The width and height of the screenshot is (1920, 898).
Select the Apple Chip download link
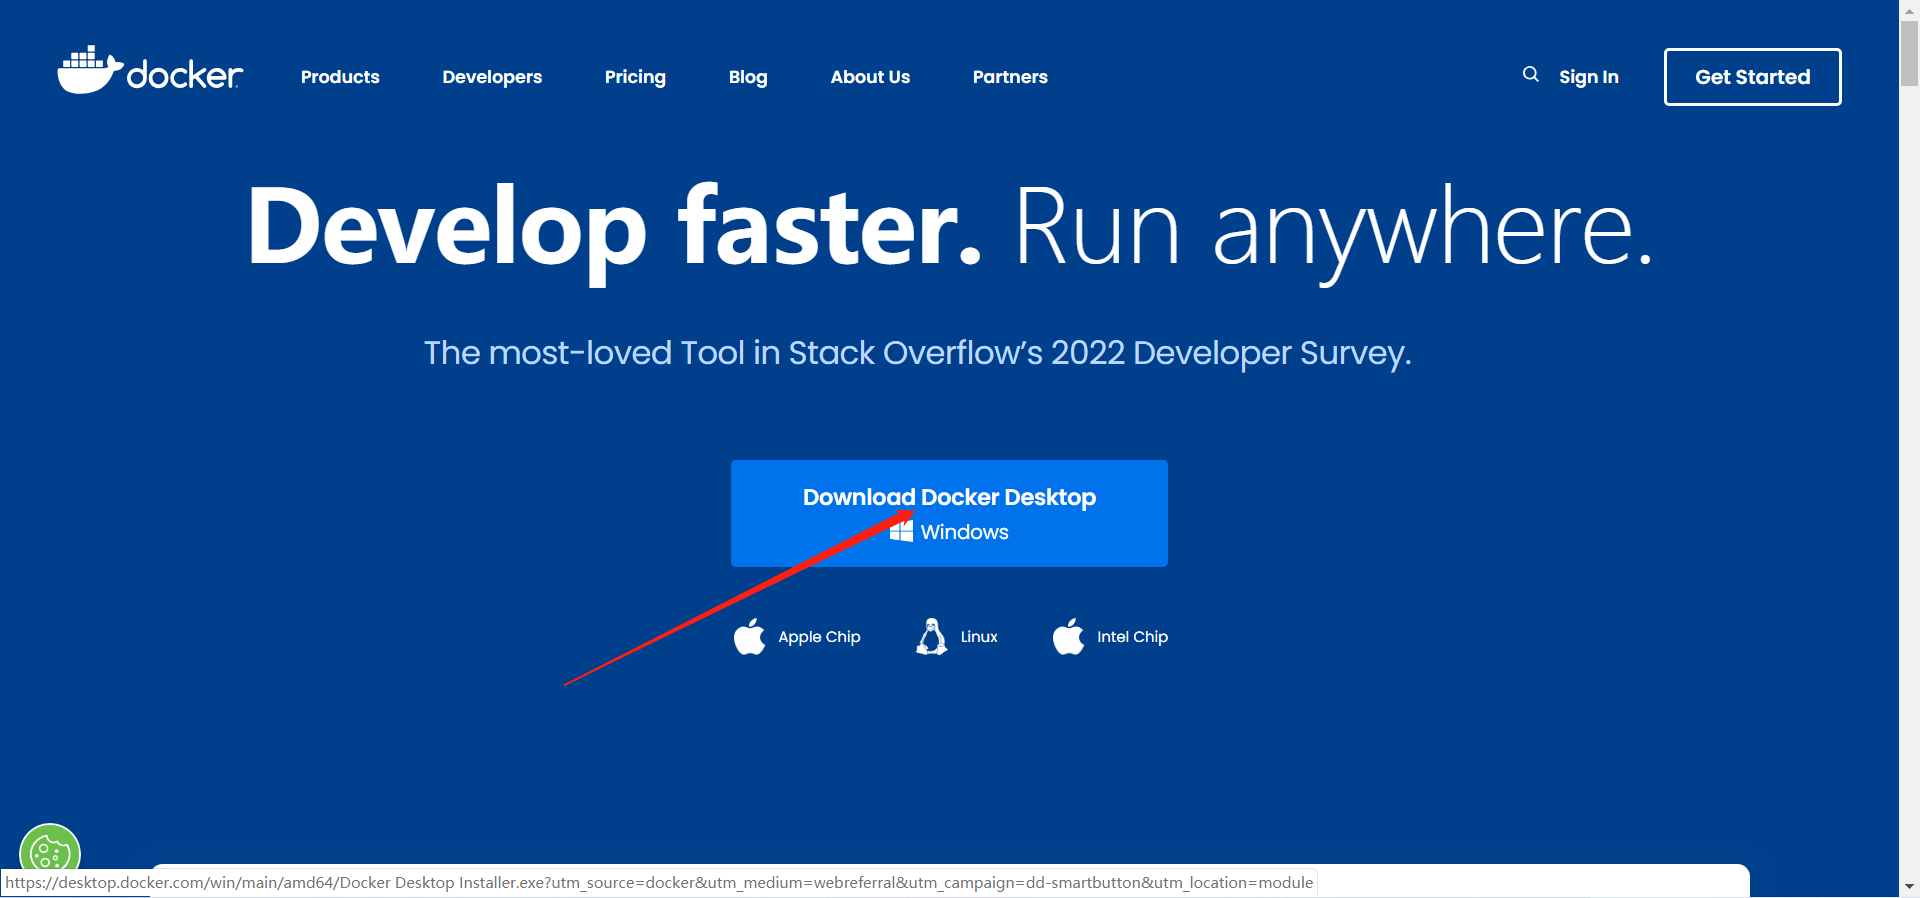tap(819, 637)
